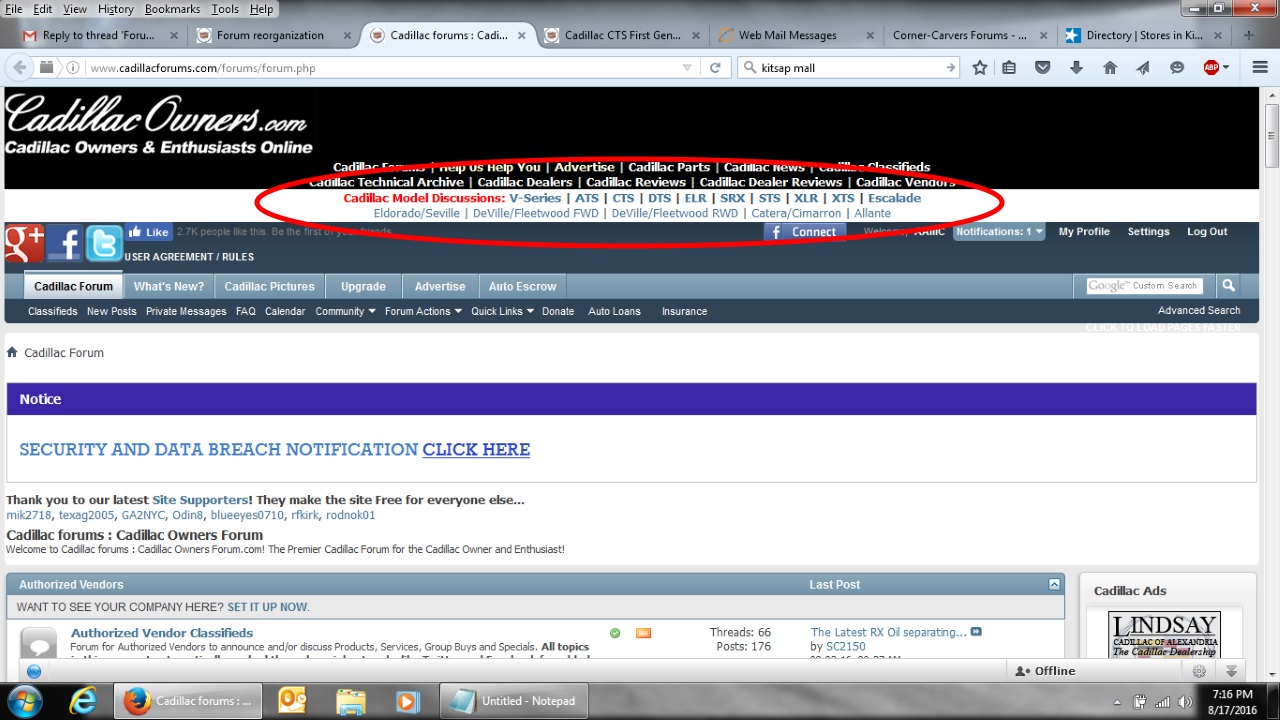Focus the Google Custom Search field
Screen dimensions: 1280x720
point(1145,286)
